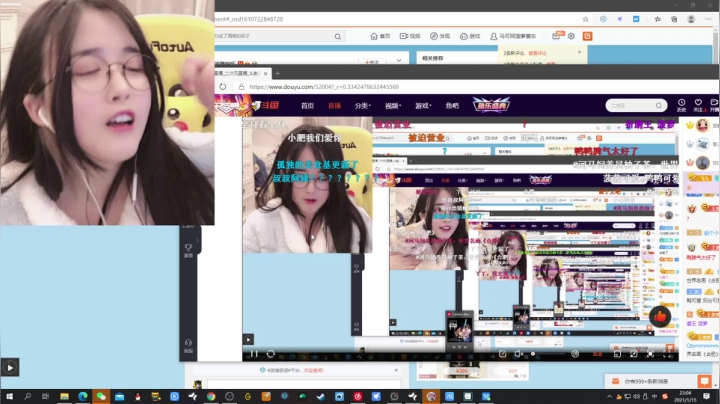Open 游戏 in the background forum window

pos(470,36)
